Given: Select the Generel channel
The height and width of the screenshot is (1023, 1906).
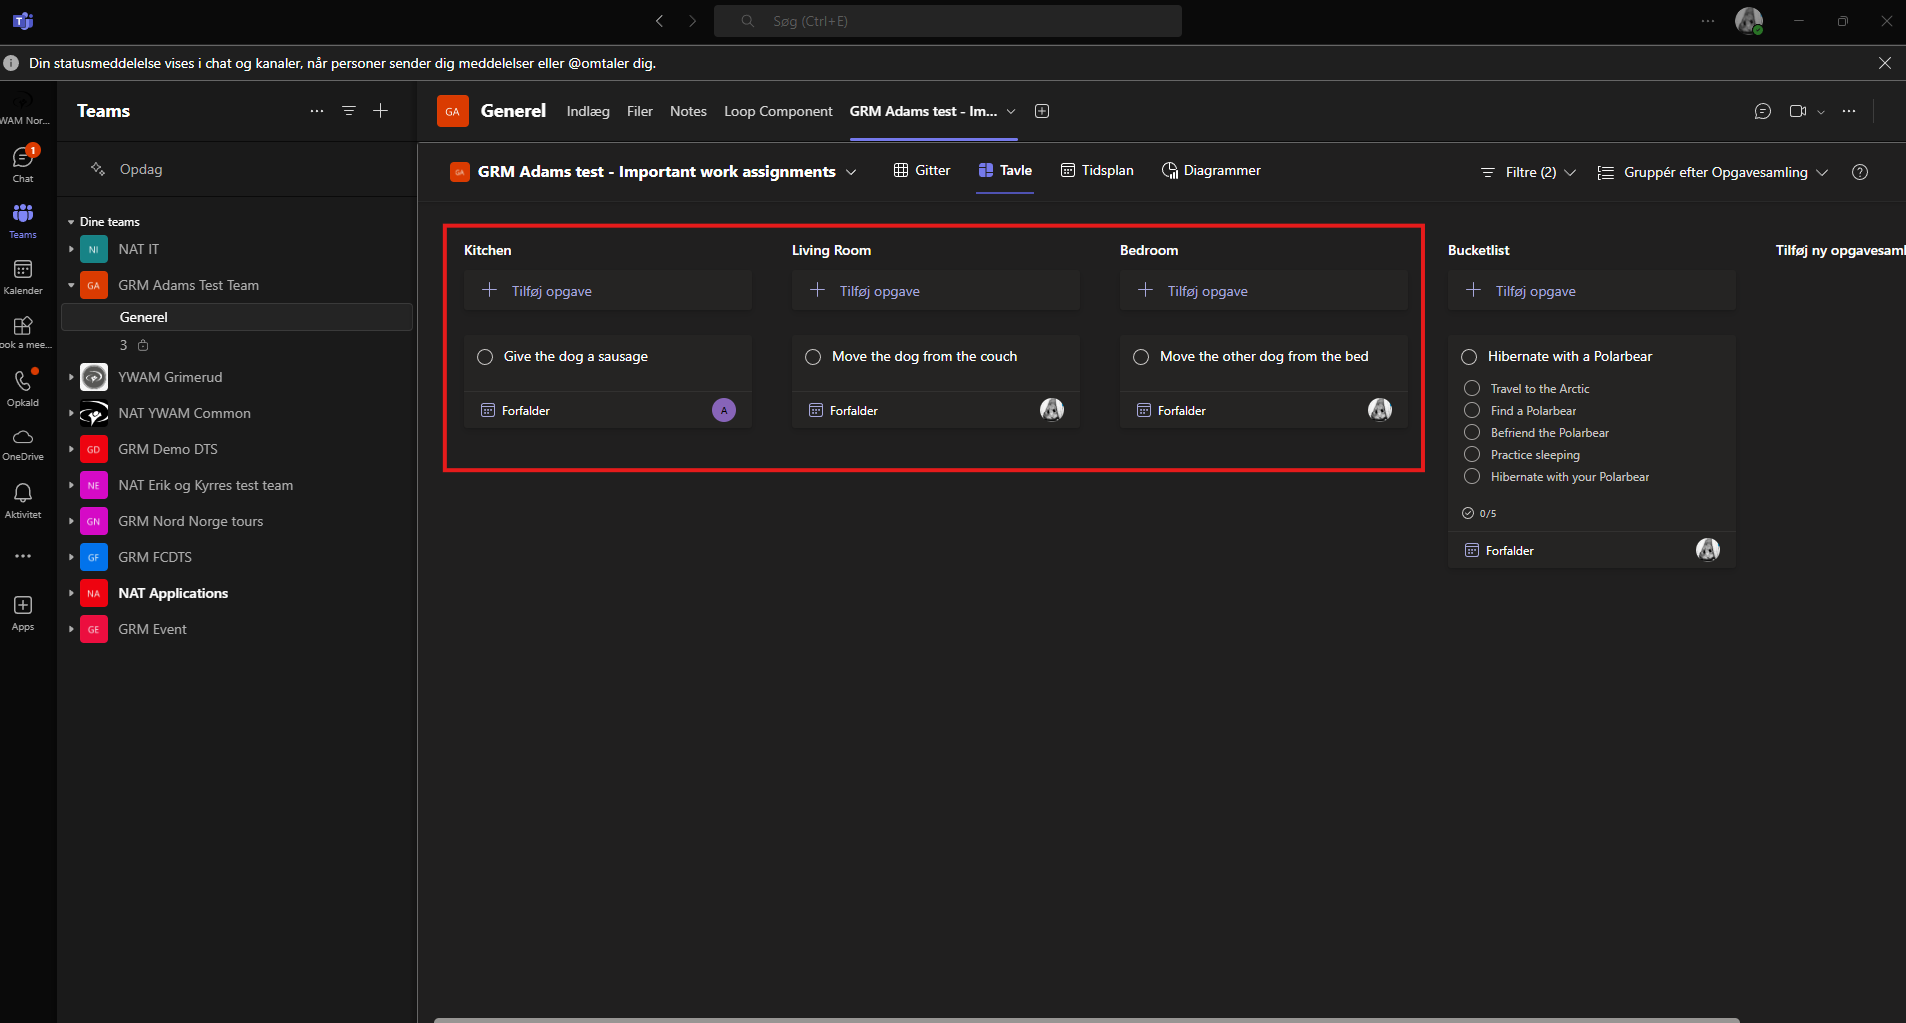Looking at the screenshot, I should click(x=237, y=317).
